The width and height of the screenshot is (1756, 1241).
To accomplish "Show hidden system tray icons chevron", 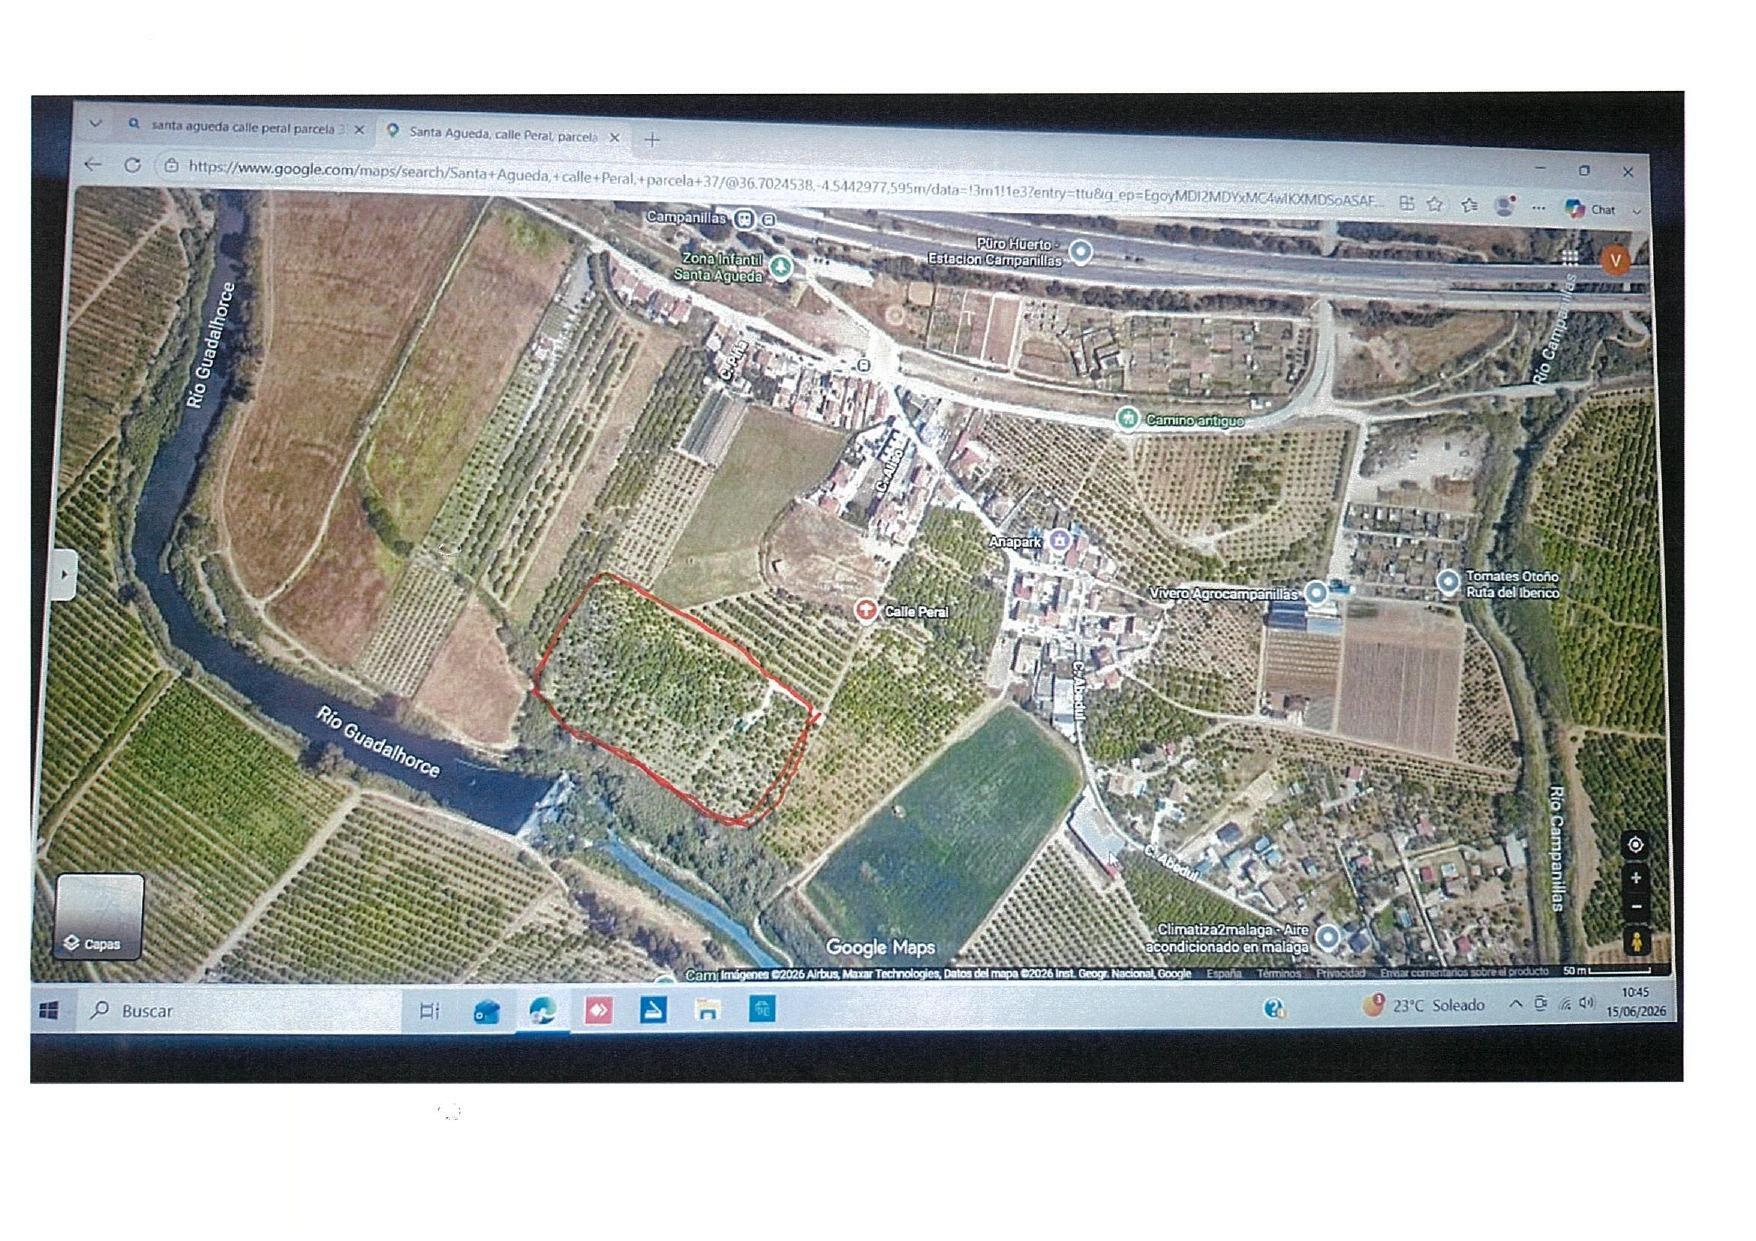I will click(x=1516, y=1004).
